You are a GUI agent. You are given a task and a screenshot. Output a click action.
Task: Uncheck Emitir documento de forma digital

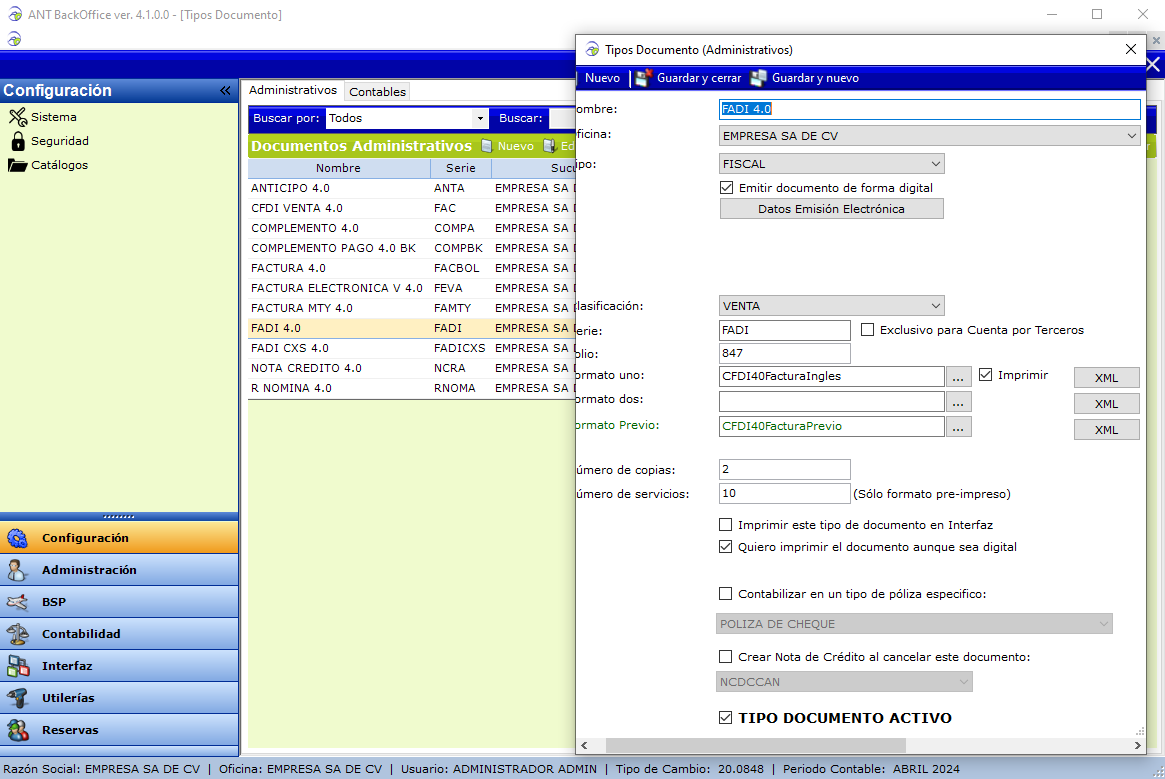click(x=727, y=187)
